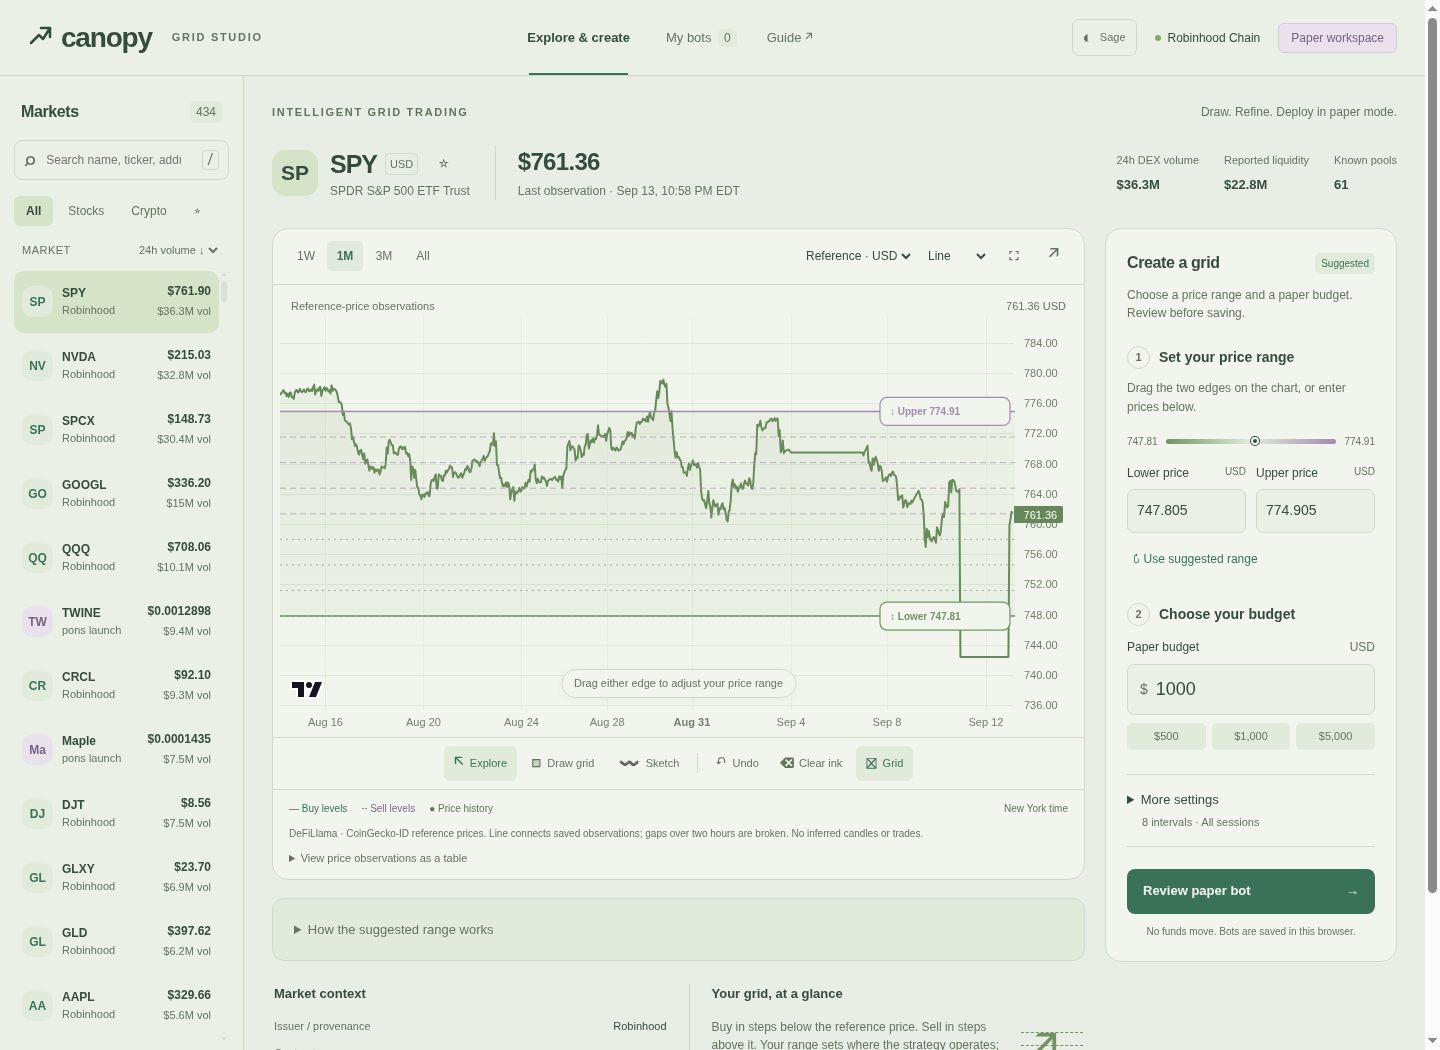Click Paper workspace button

point(1337,38)
